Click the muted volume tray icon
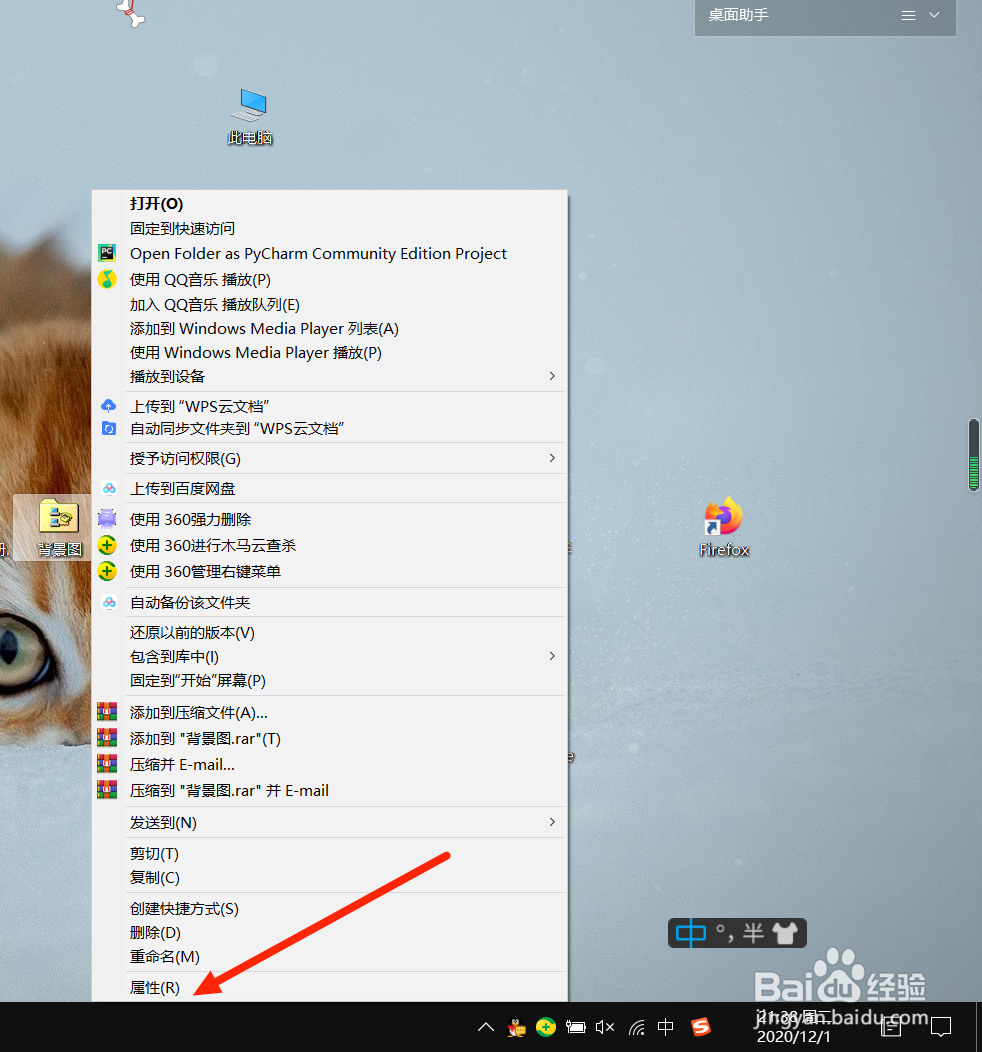 [x=605, y=1027]
